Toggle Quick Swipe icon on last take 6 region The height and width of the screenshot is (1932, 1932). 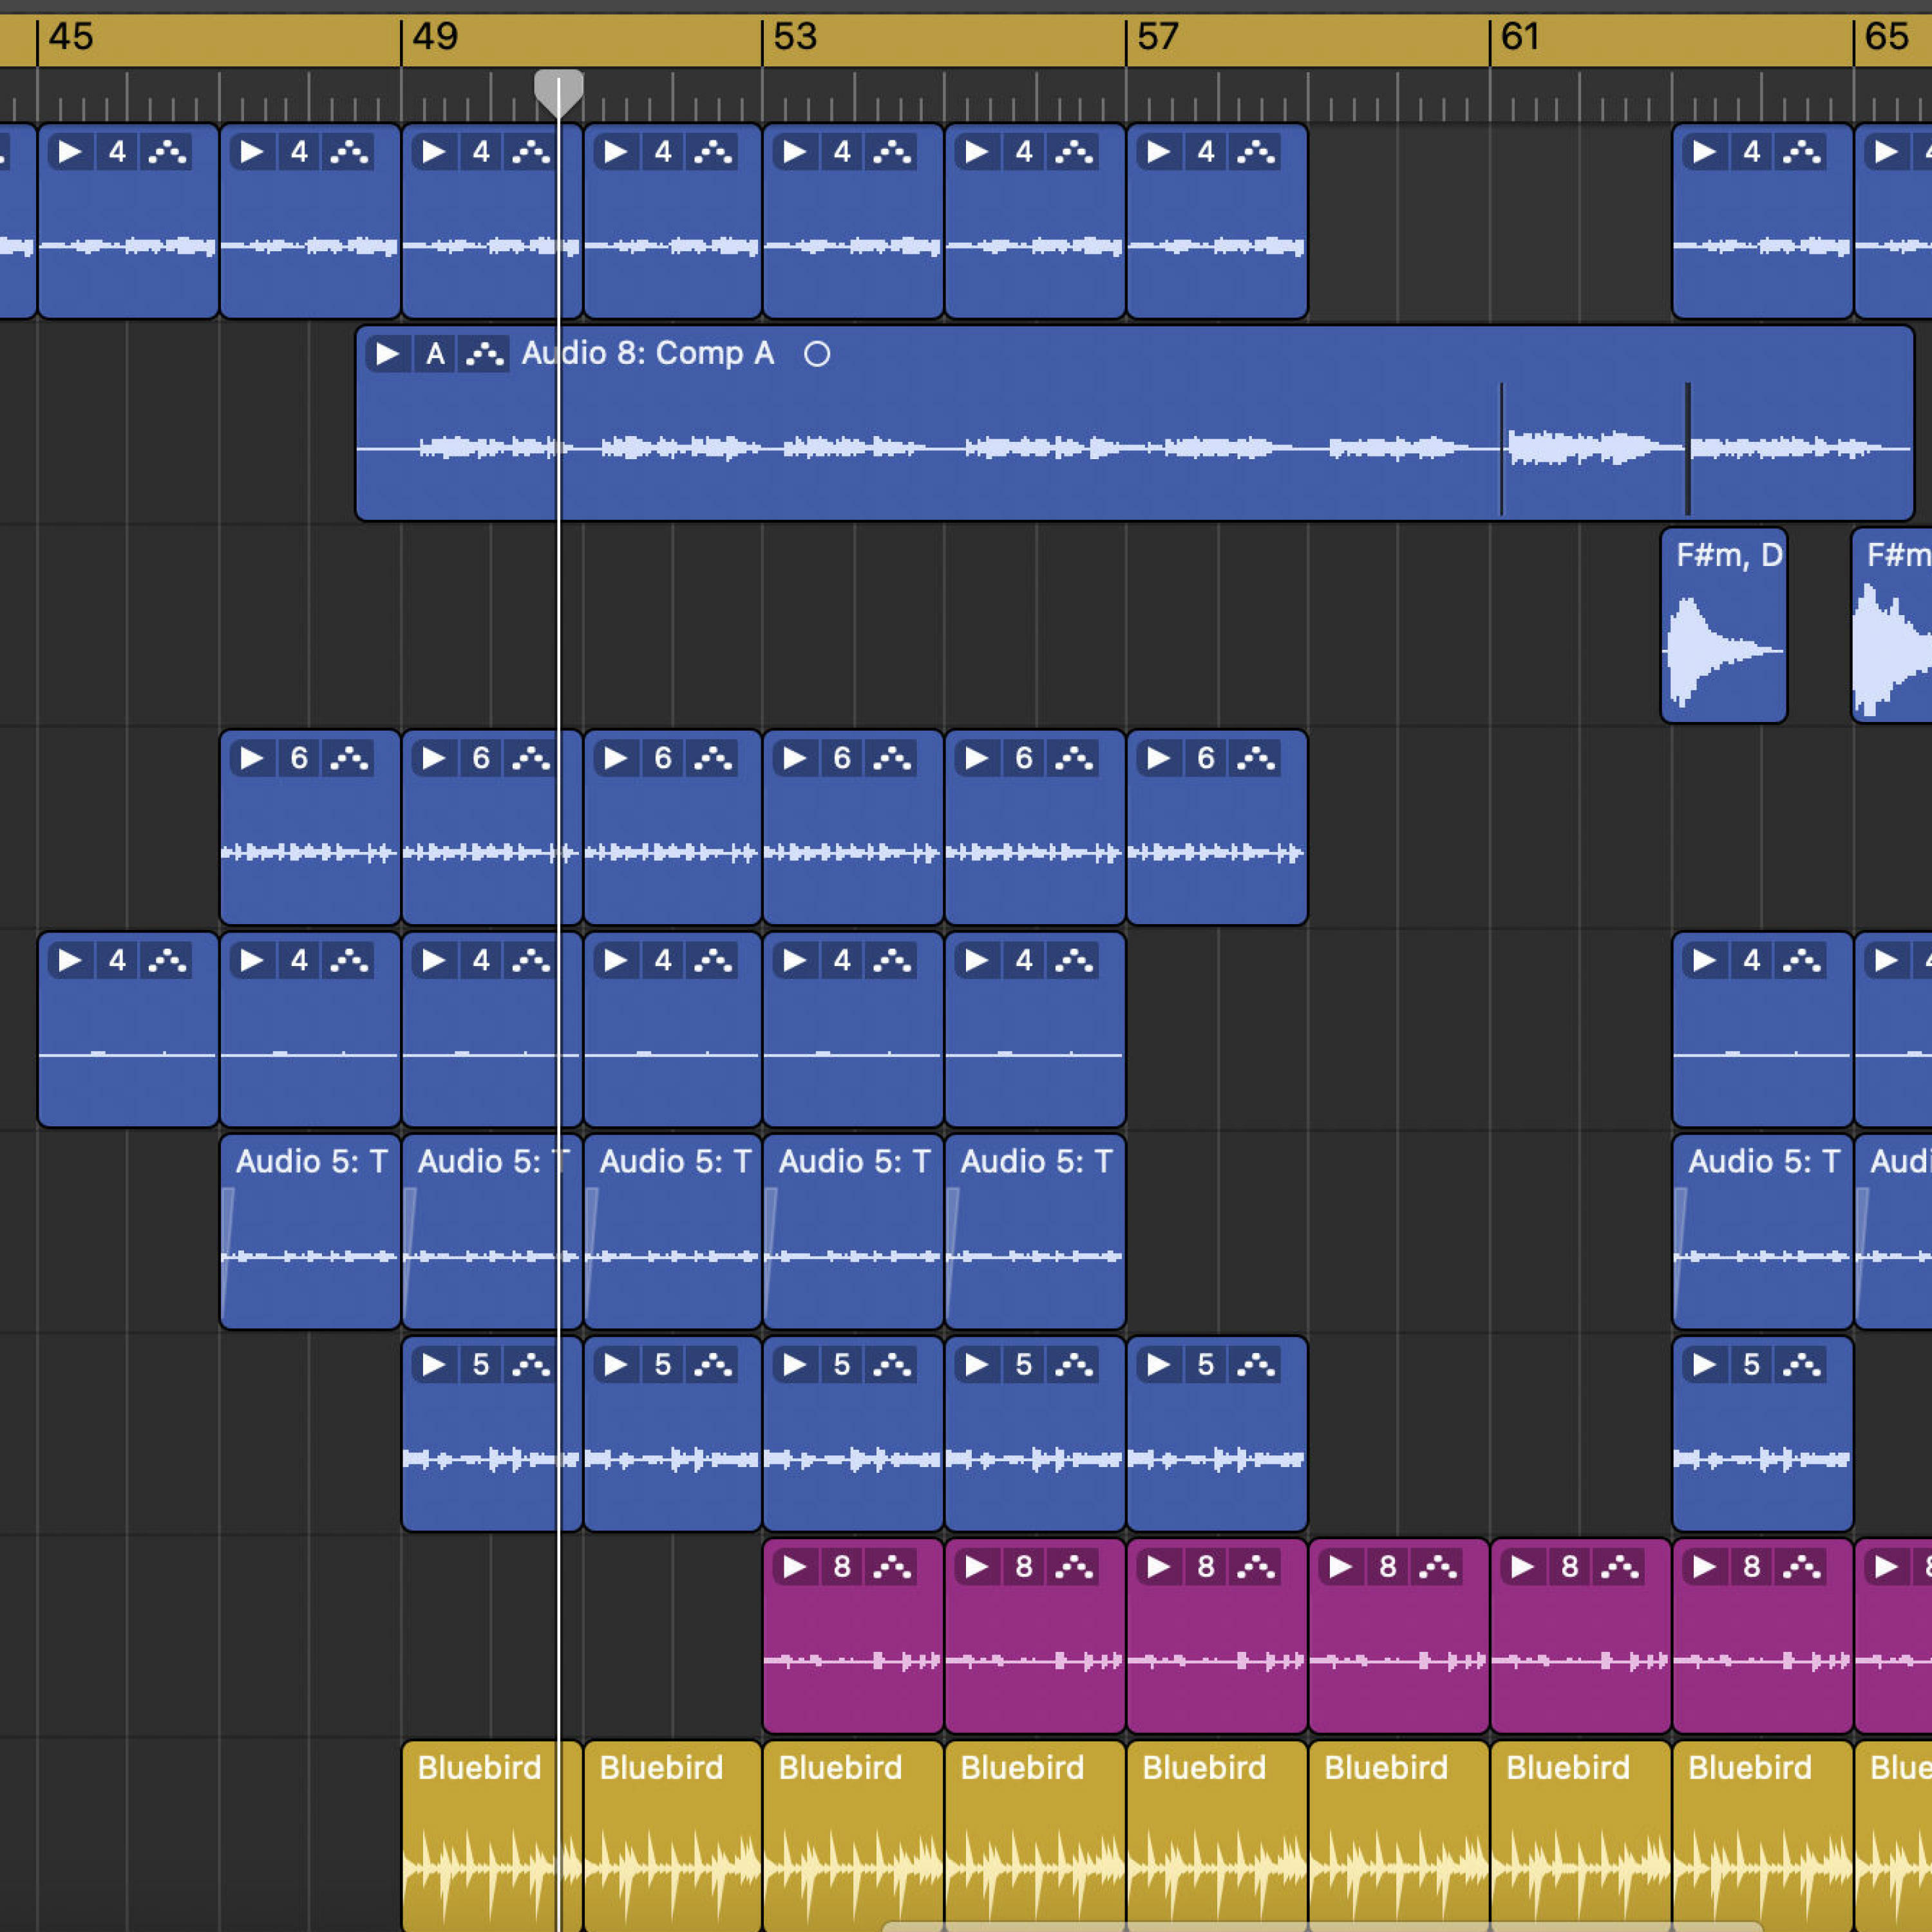tap(1256, 758)
